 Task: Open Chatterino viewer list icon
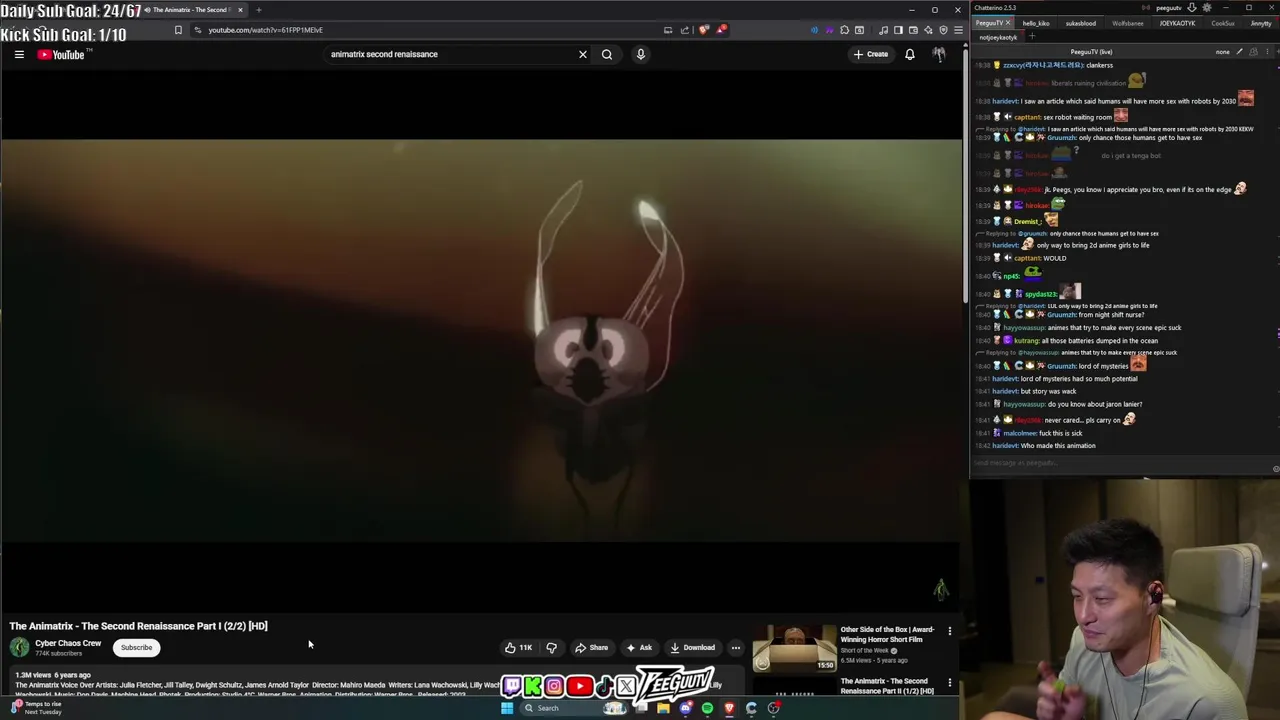(x=1253, y=52)
